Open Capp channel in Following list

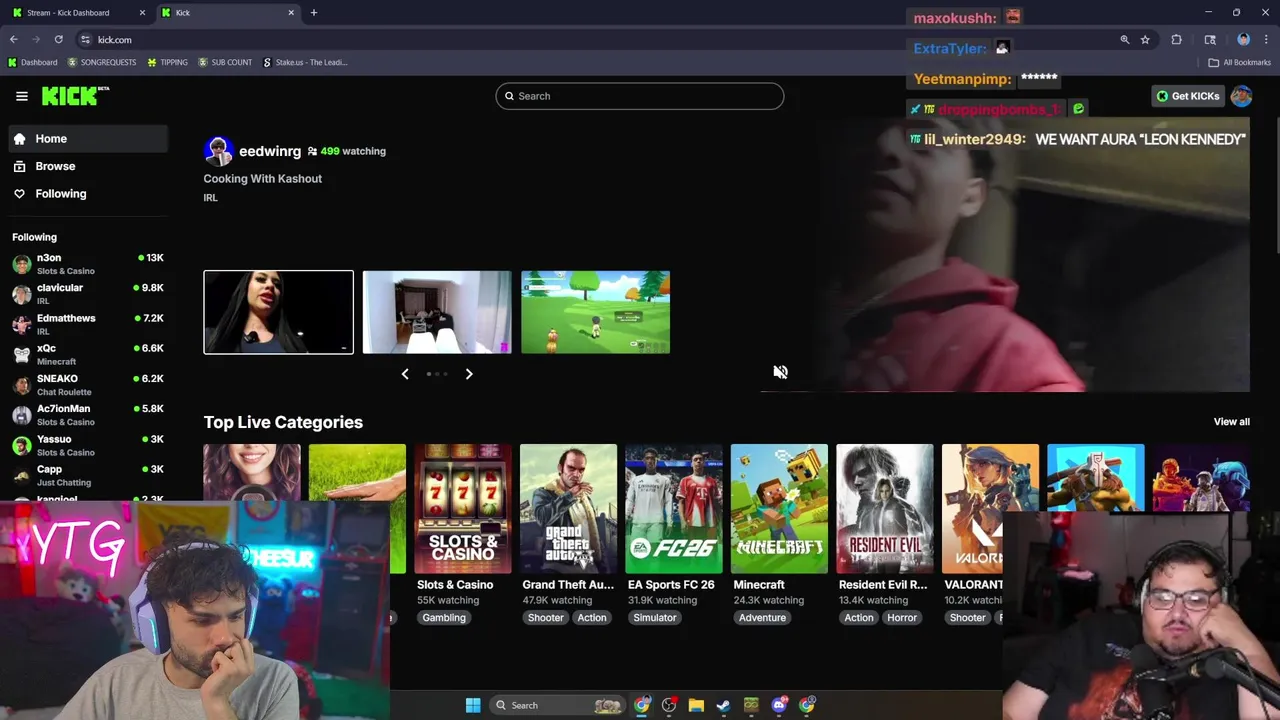(x=88, y=475)
